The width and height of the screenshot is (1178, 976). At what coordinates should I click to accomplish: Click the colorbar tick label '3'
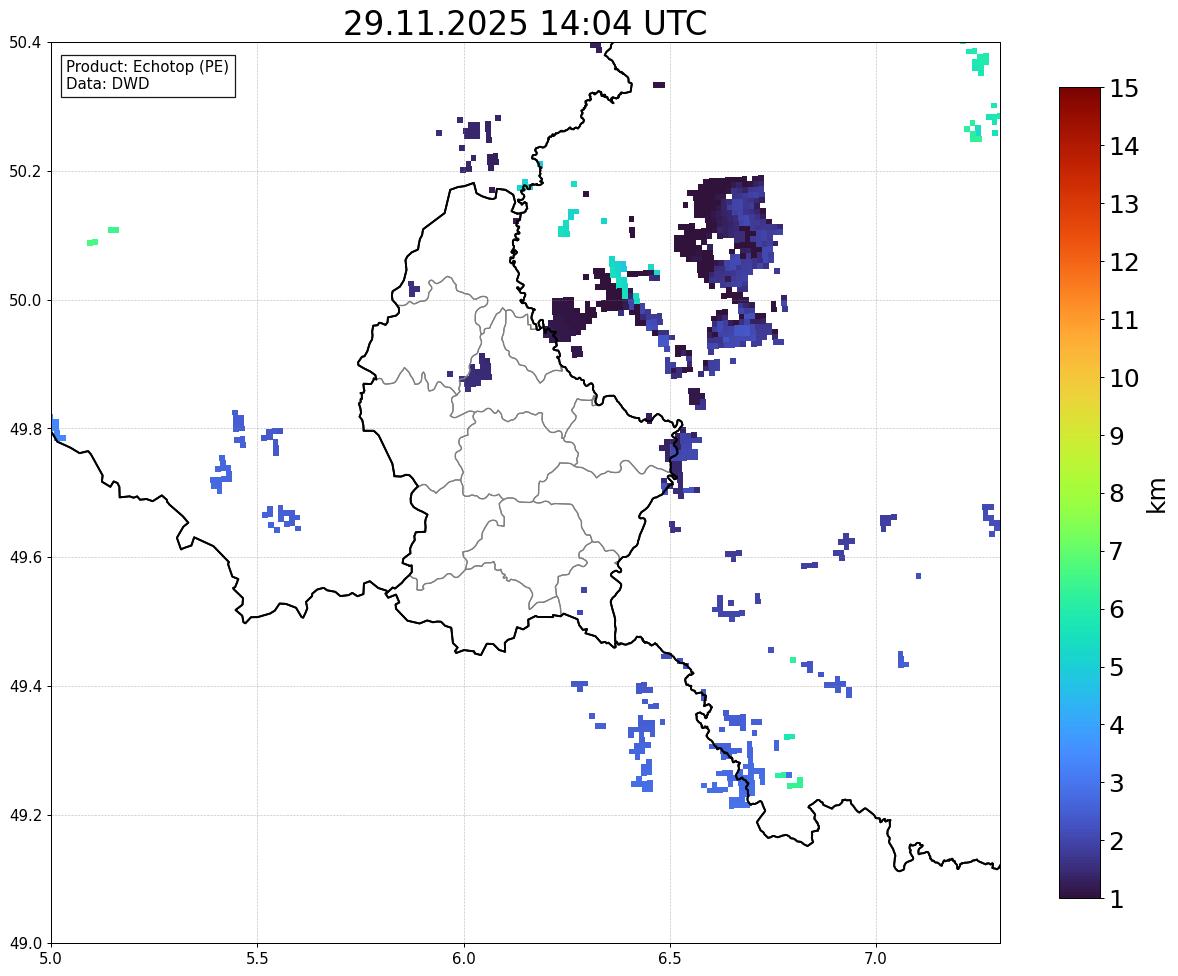[1116, 783]
